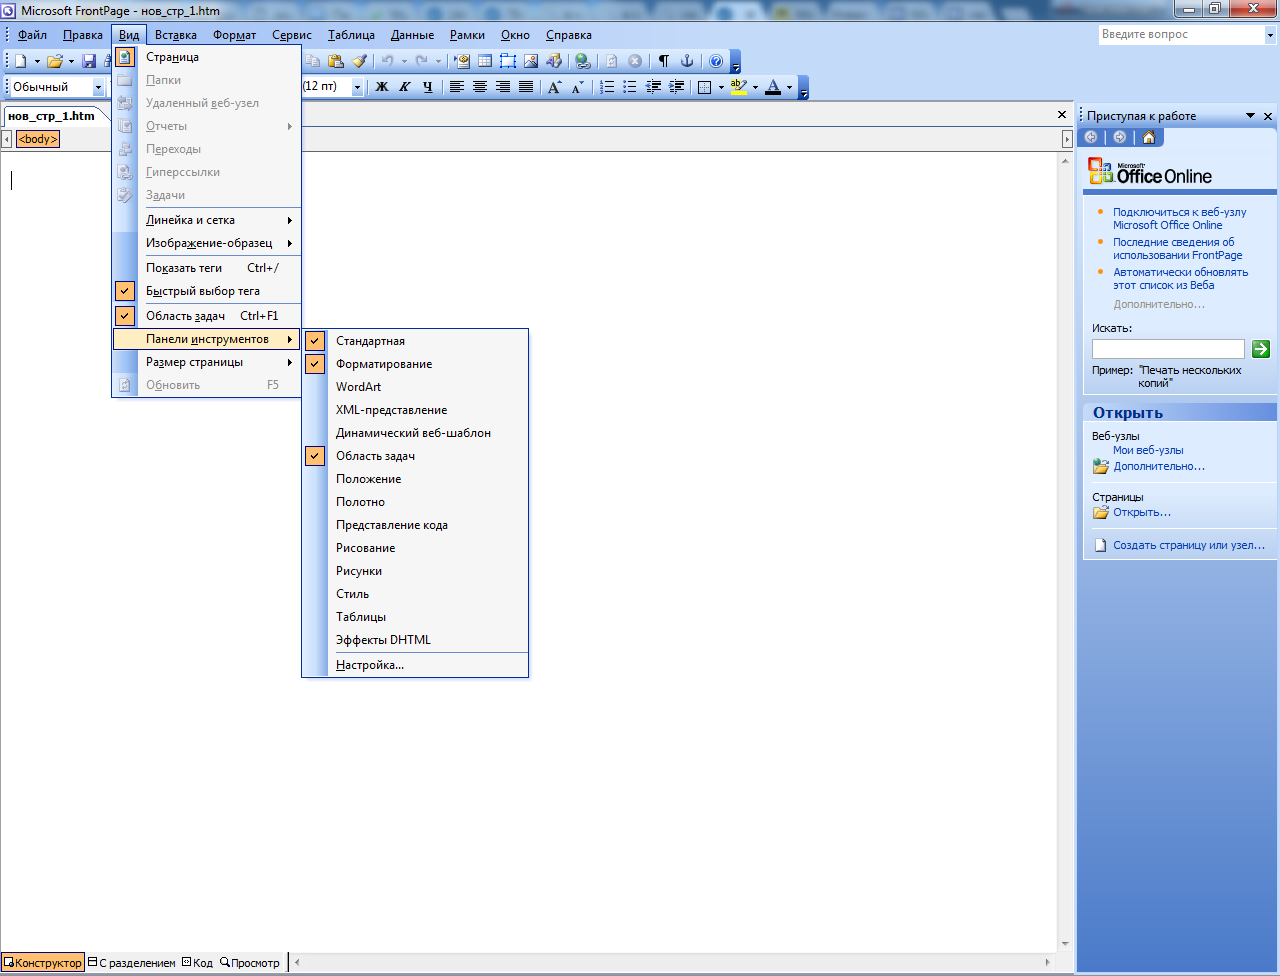This screenshot has height=976, width=1280.
Task: Click the Insert Table grid icon
Action: 485,61
